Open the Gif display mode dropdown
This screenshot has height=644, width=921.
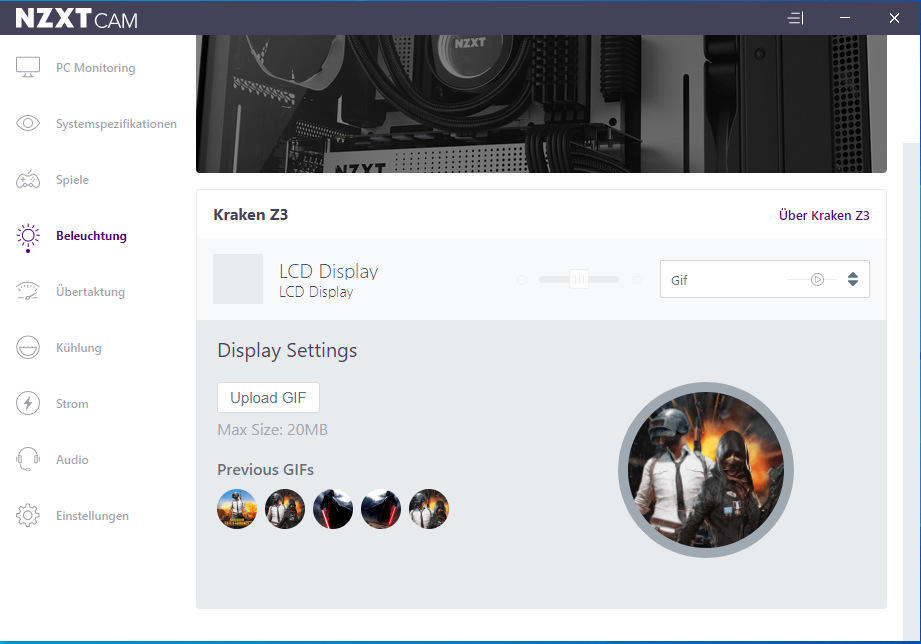pos(765,279)
